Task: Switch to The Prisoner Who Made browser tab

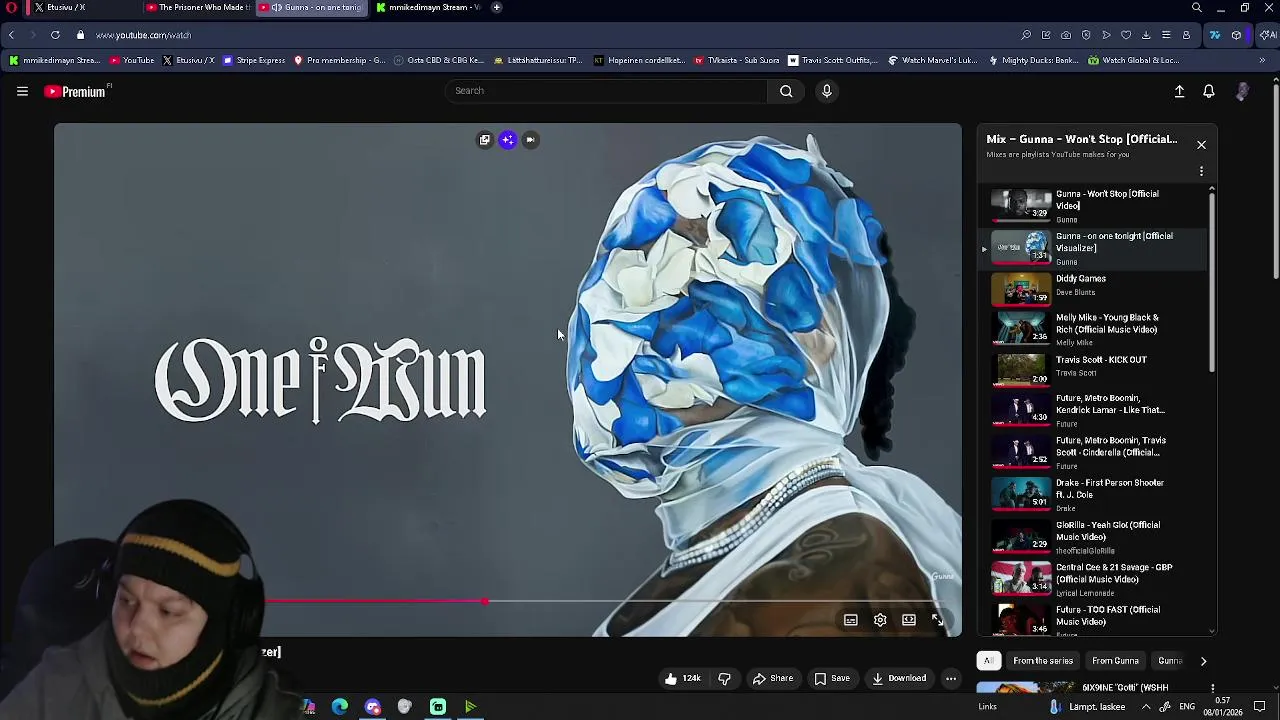Action: [198, 8]
